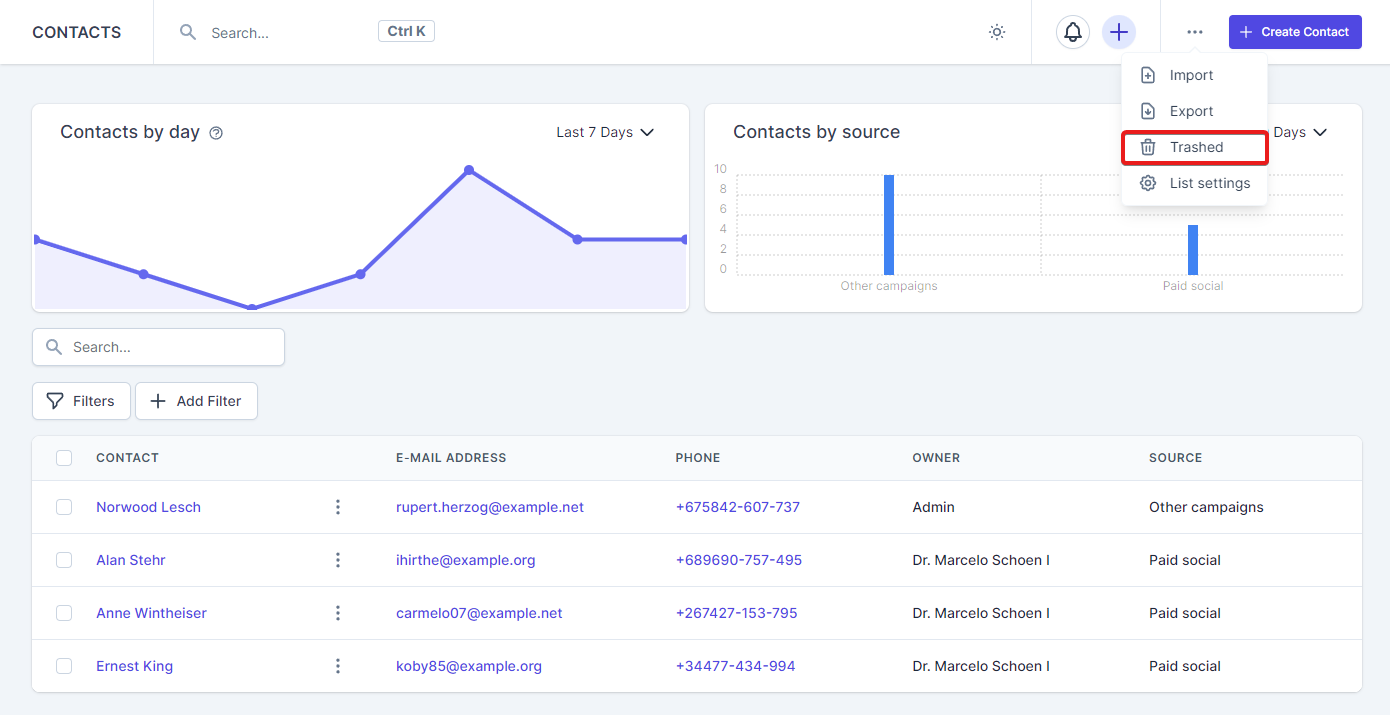Click help icon beside Contacts by day

pos(216,133)
